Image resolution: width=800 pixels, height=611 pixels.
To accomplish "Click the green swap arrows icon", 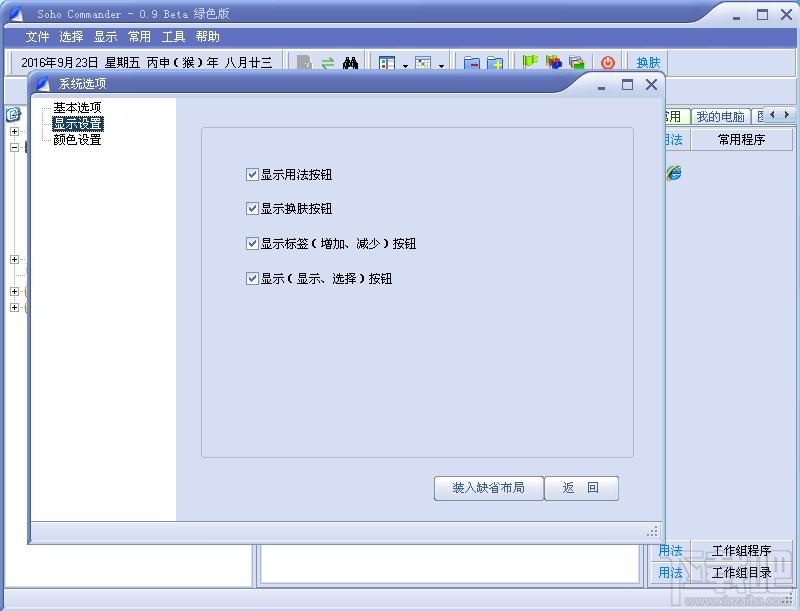I will (x=328, y=63).
